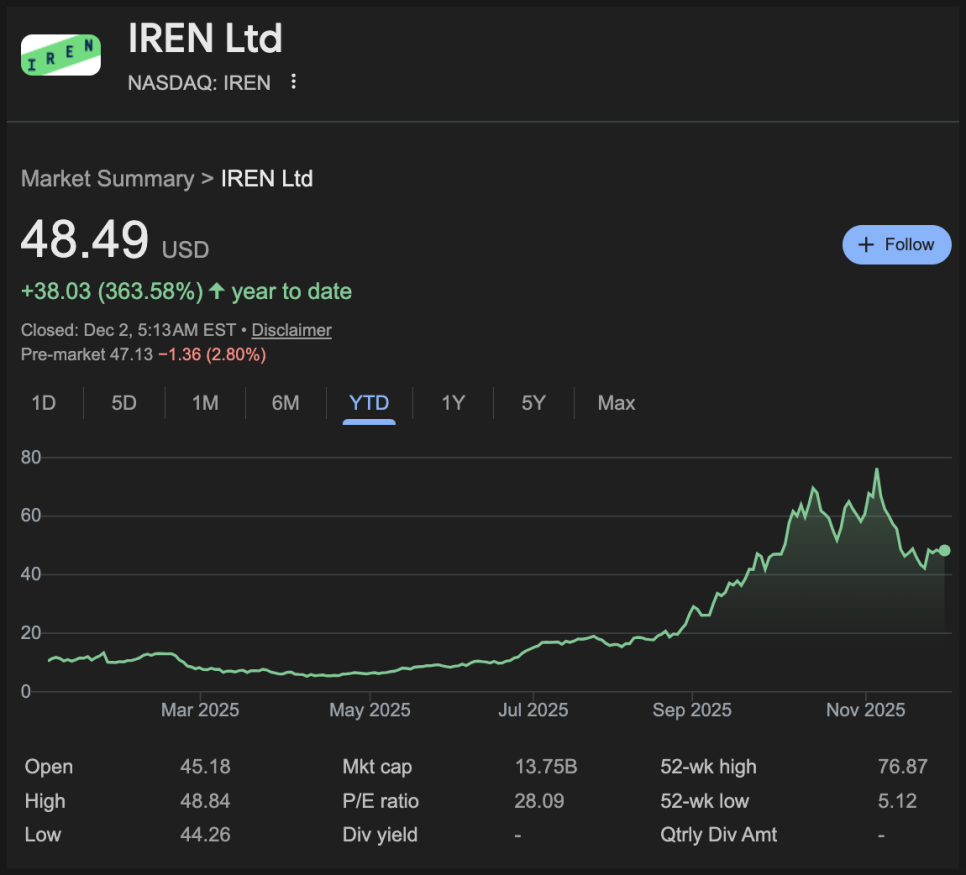Image resolution: width=966 pixels, height=875 pixels.
Task: Go to Market Summary breadcrumb
Action: point(107,179)
